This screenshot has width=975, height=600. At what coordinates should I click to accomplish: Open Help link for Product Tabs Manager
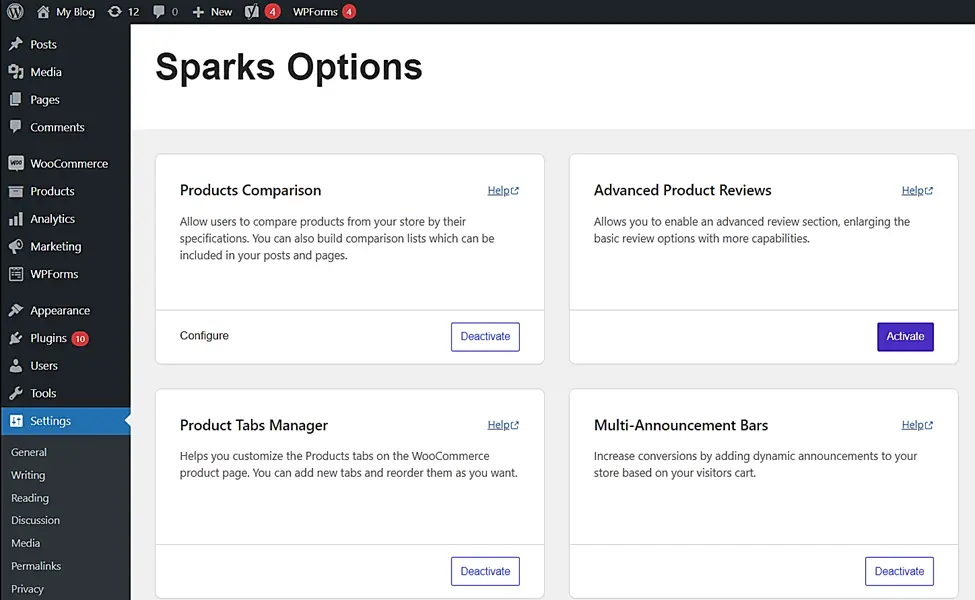(502, 425)
